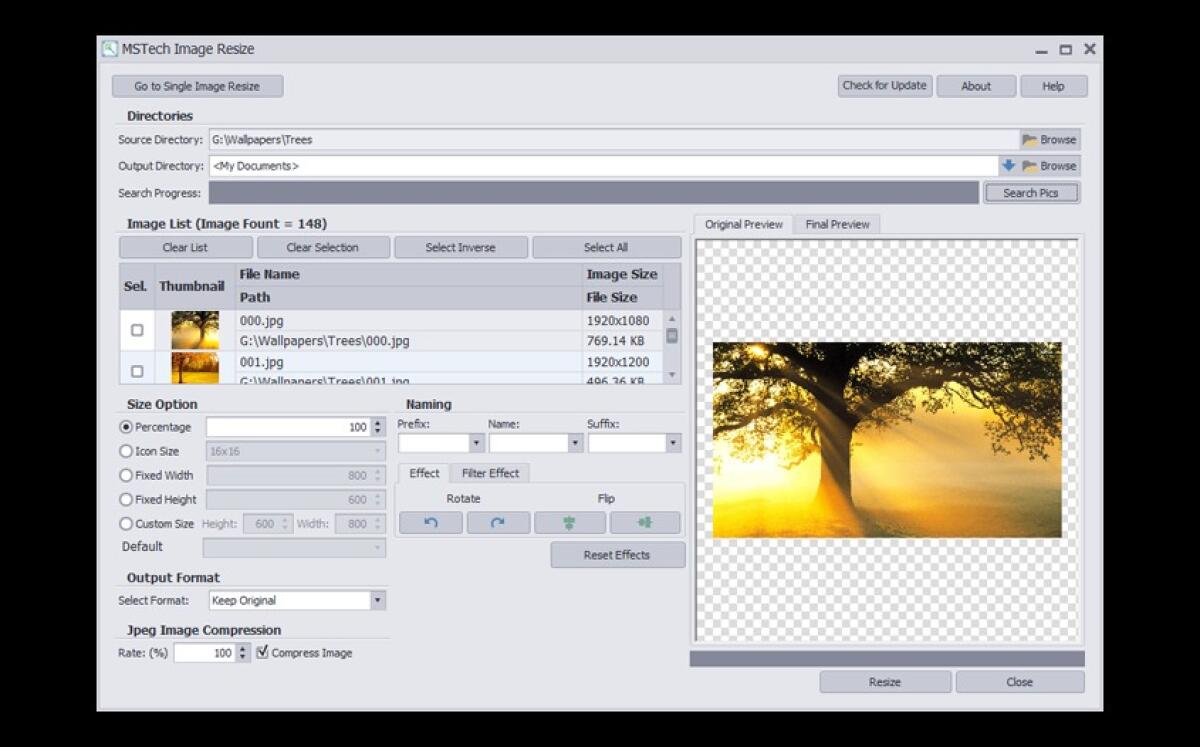1200x747 pixels.
Task: Rotate the image clockwise
Action: (x=497, y=521)
